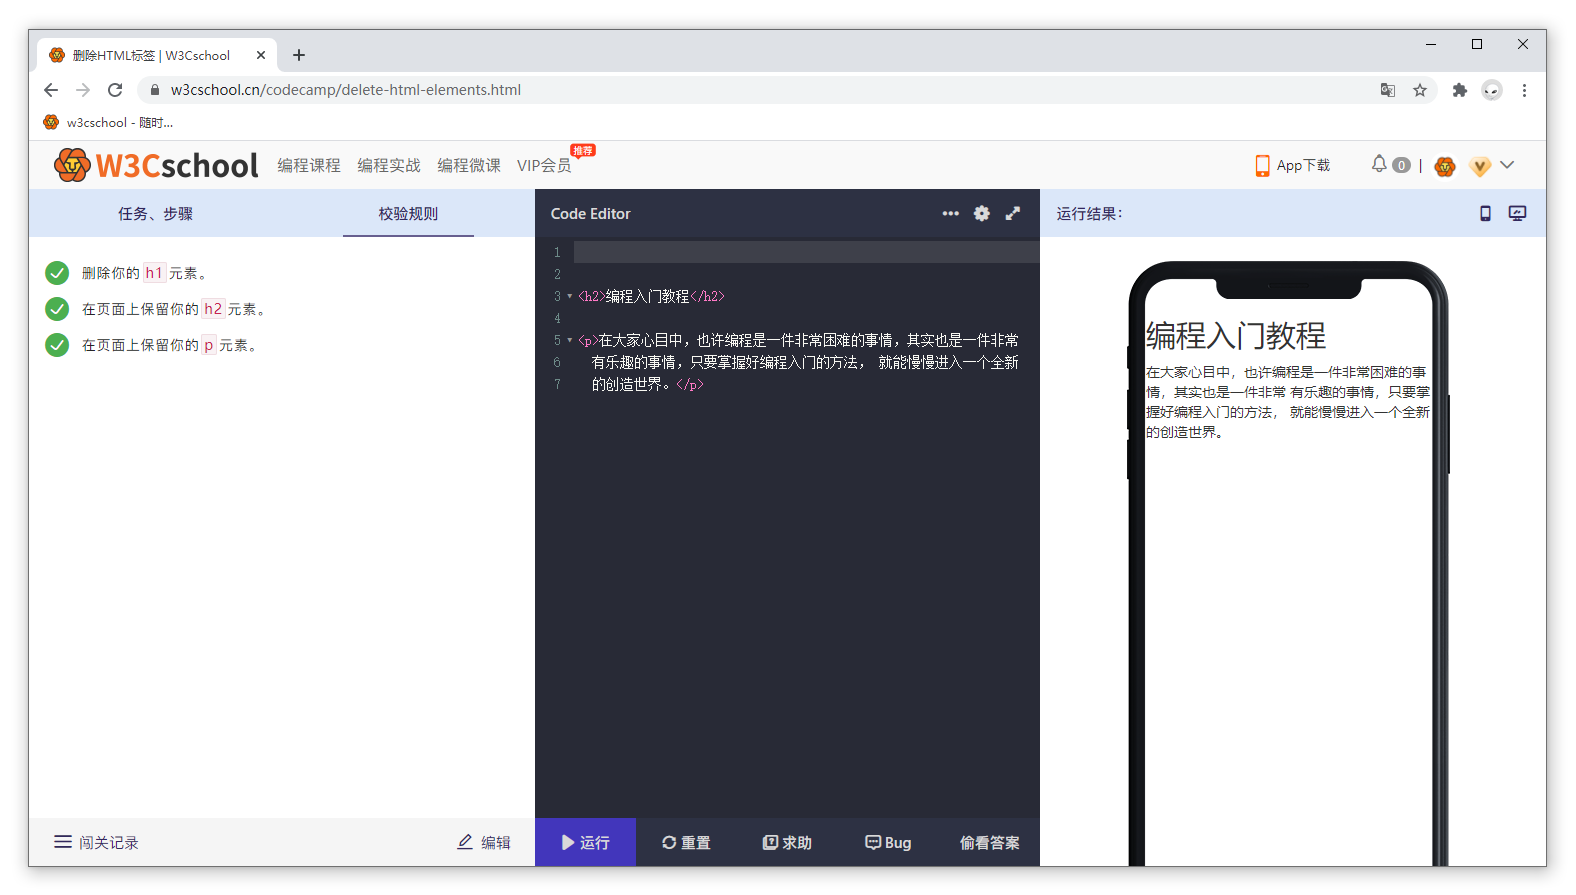Run the code with 运行 button
Viewport: 1576px width, 895px height.
[585, 842]
